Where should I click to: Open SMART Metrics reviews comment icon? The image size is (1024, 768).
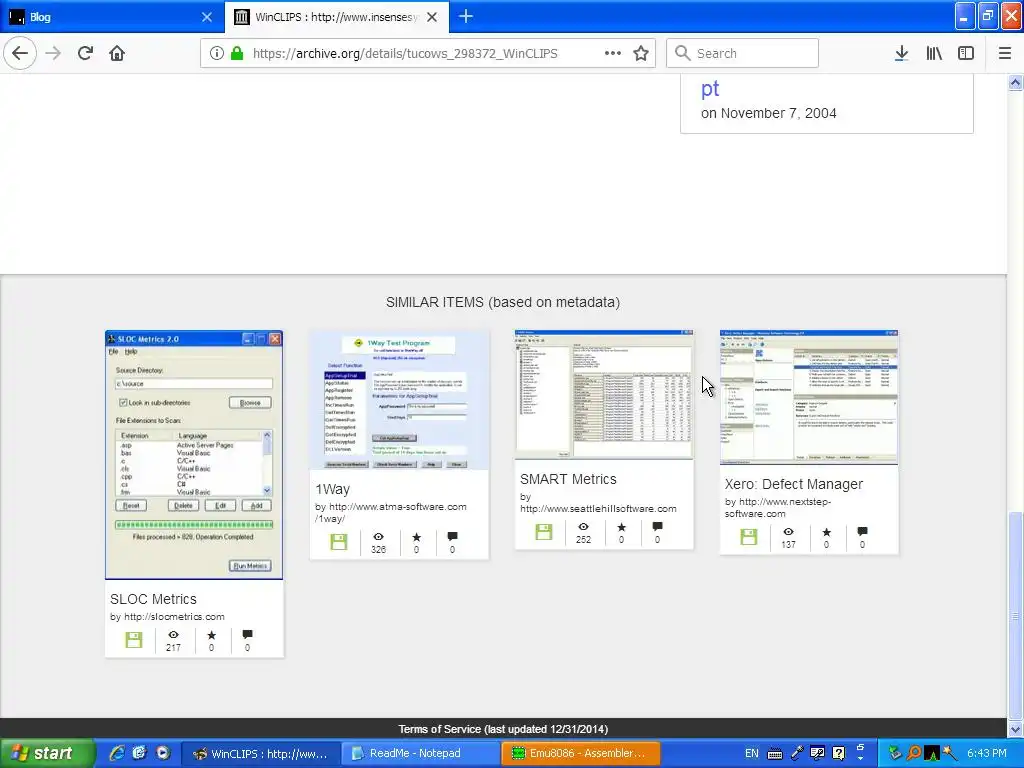(x=657, y=526)
